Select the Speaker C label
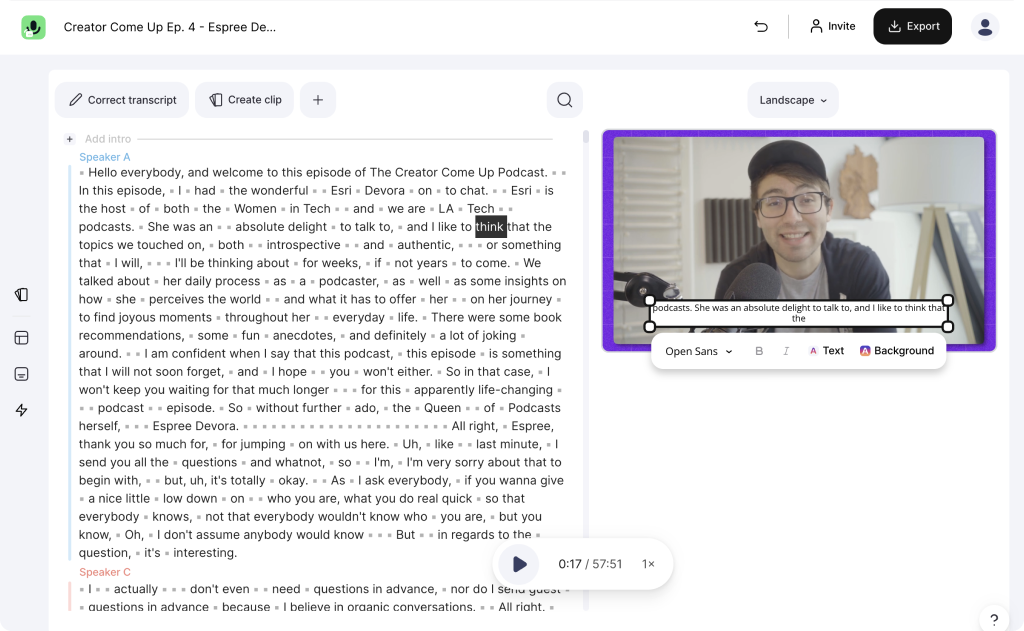The width and height of the screenshot is (1024, 631). [x=104, y=572]
